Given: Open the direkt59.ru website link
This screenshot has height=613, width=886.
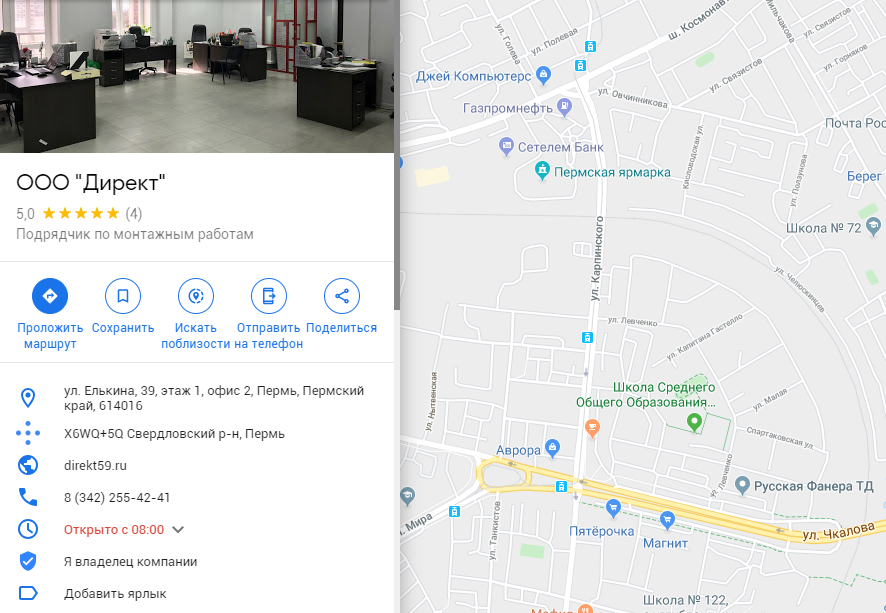Looking at the screenshot, I should (x=95, y=466).
